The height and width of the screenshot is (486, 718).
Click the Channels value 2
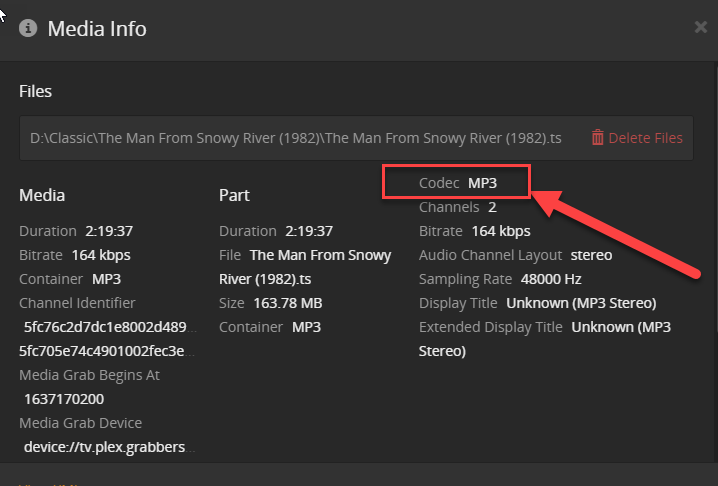pos(492,207)
